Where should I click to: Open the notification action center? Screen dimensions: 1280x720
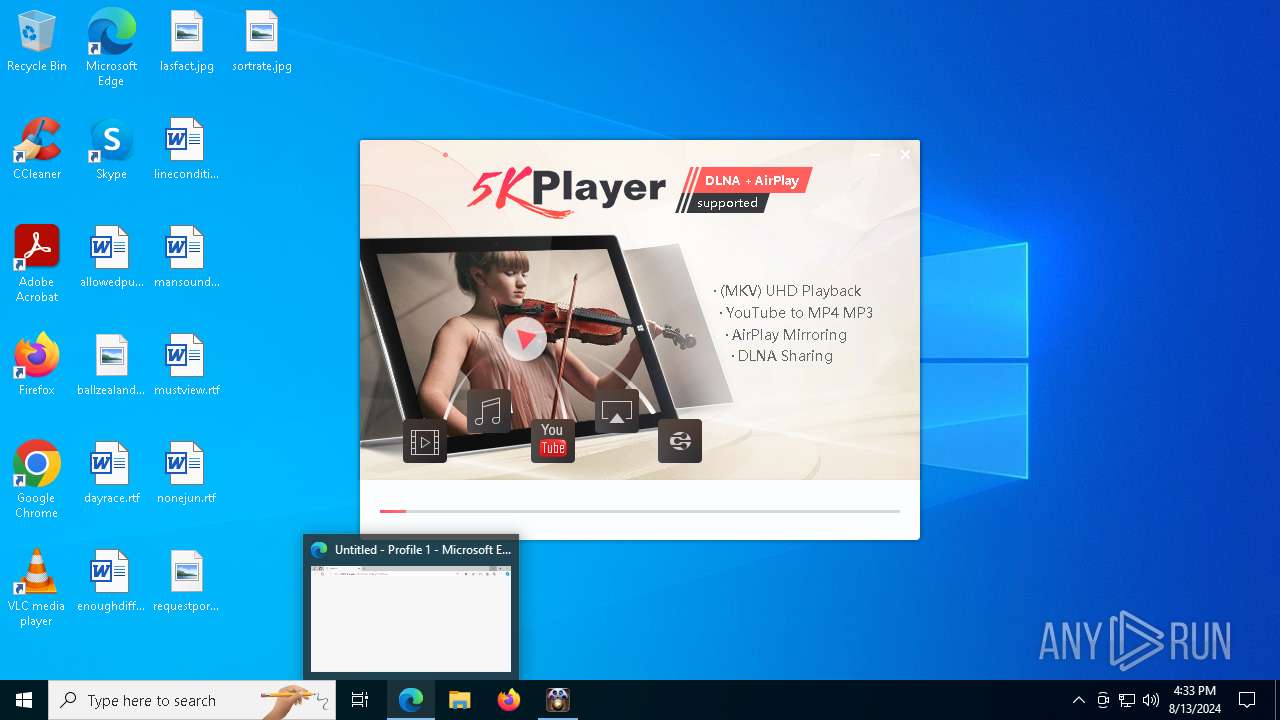[x=1247, y=700]
